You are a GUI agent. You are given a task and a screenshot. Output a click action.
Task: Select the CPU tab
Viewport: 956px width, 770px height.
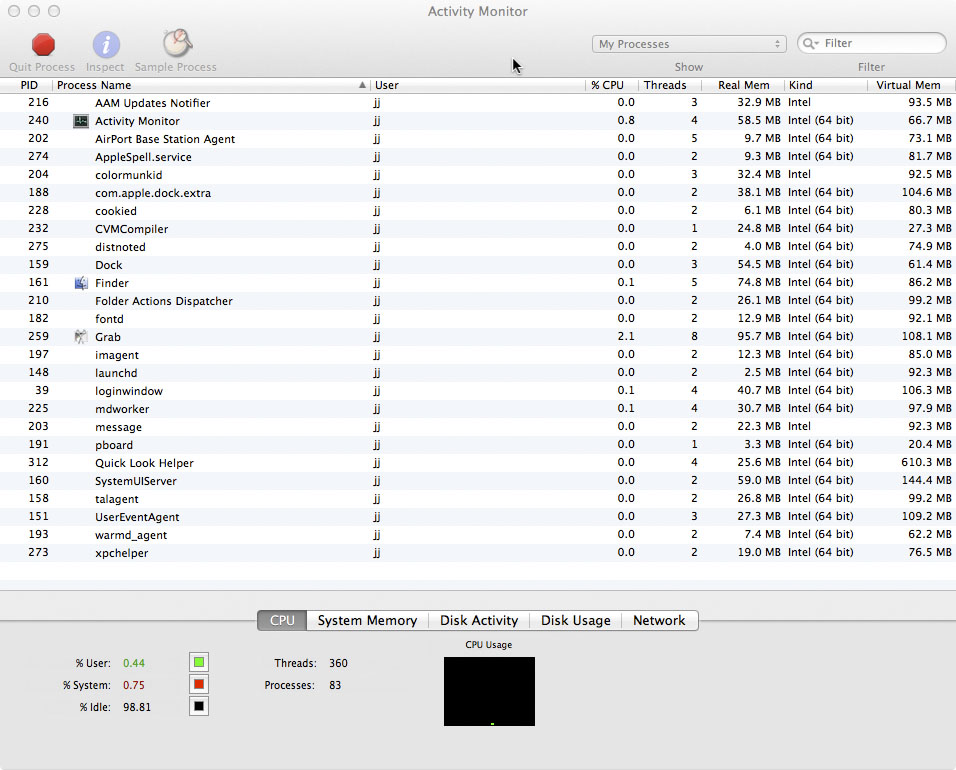tap(282, 621)
